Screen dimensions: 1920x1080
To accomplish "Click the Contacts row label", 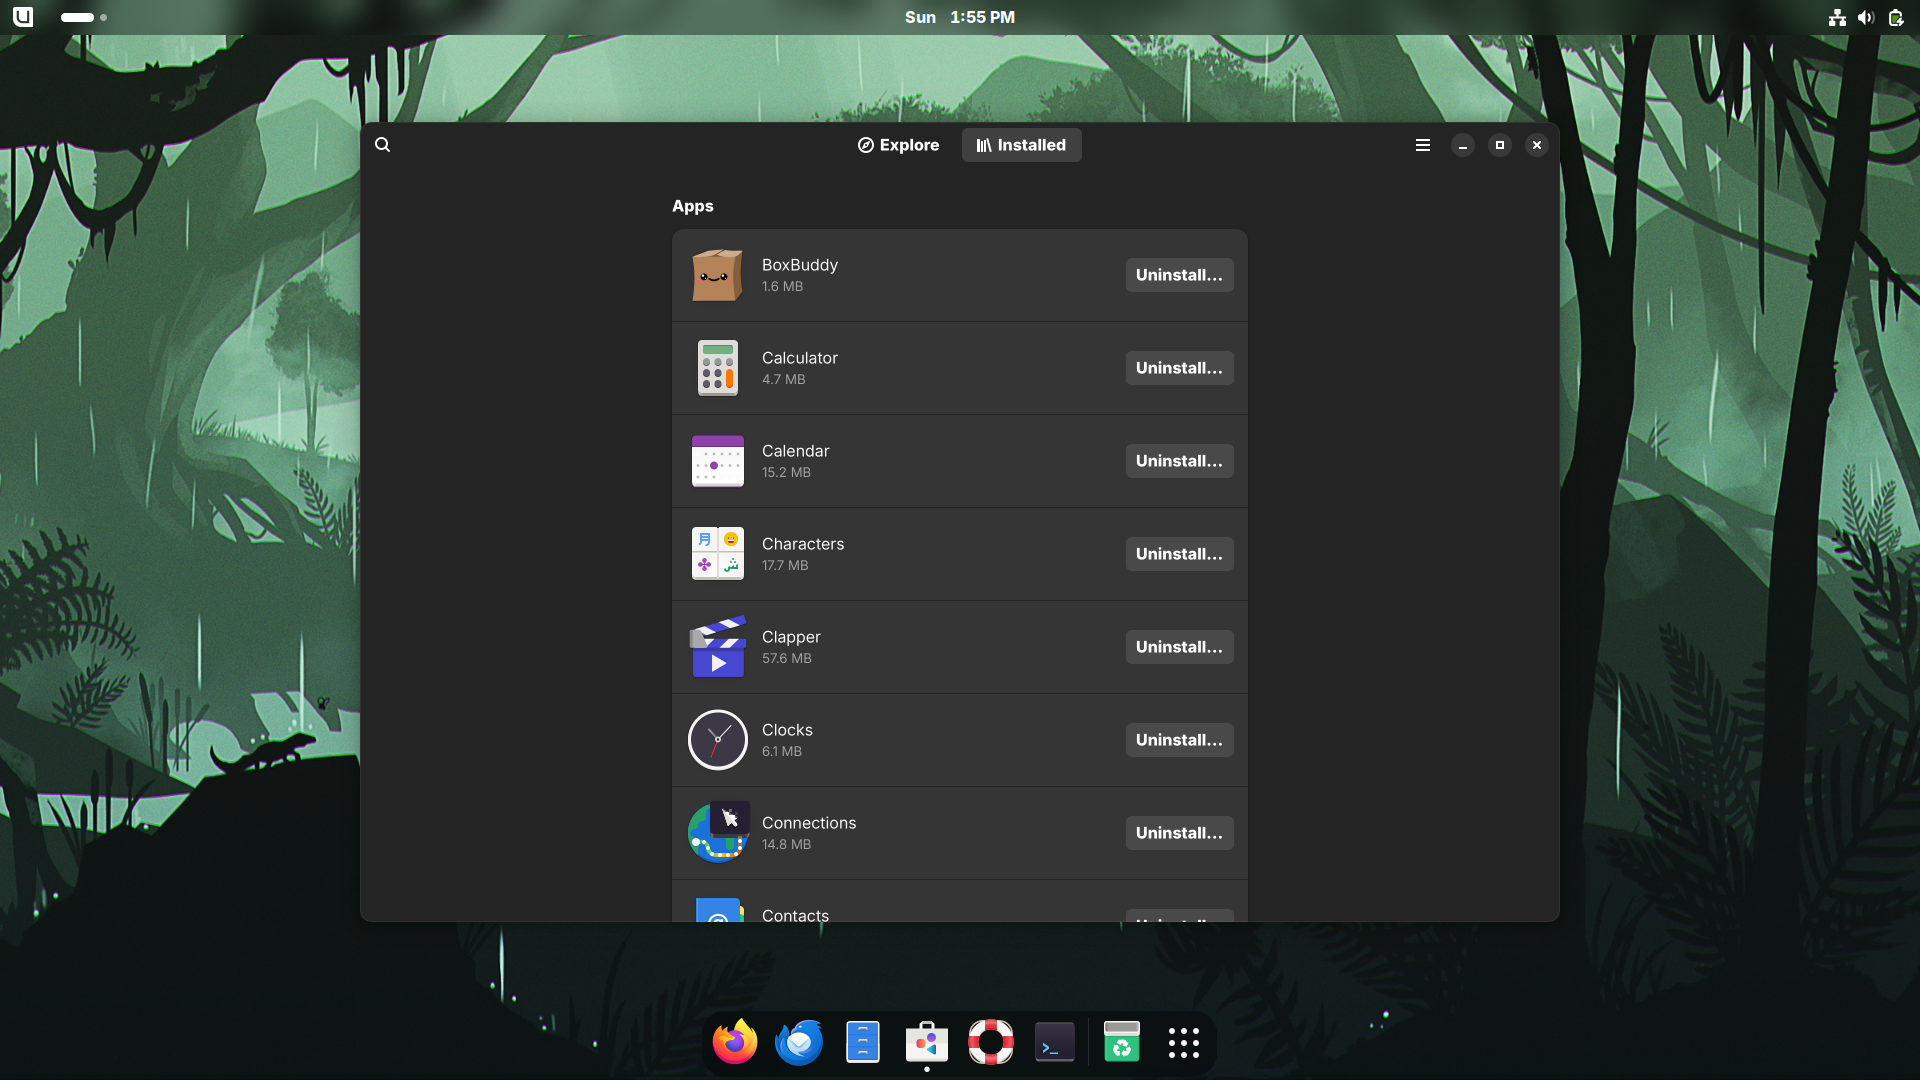I will tap(795, 915).
